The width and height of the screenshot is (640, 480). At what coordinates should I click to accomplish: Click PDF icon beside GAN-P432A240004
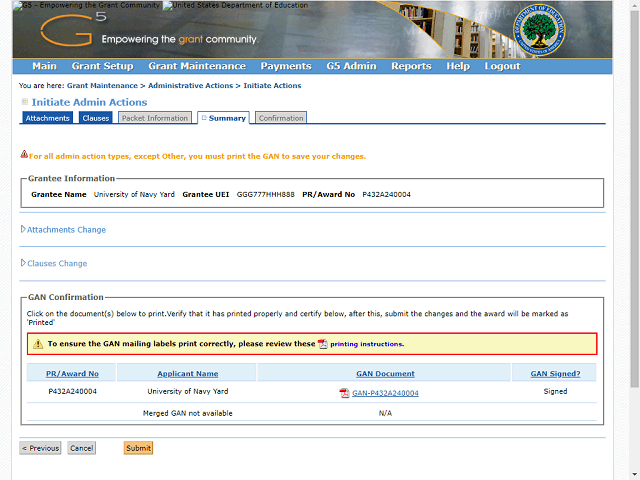coord(344,393)
